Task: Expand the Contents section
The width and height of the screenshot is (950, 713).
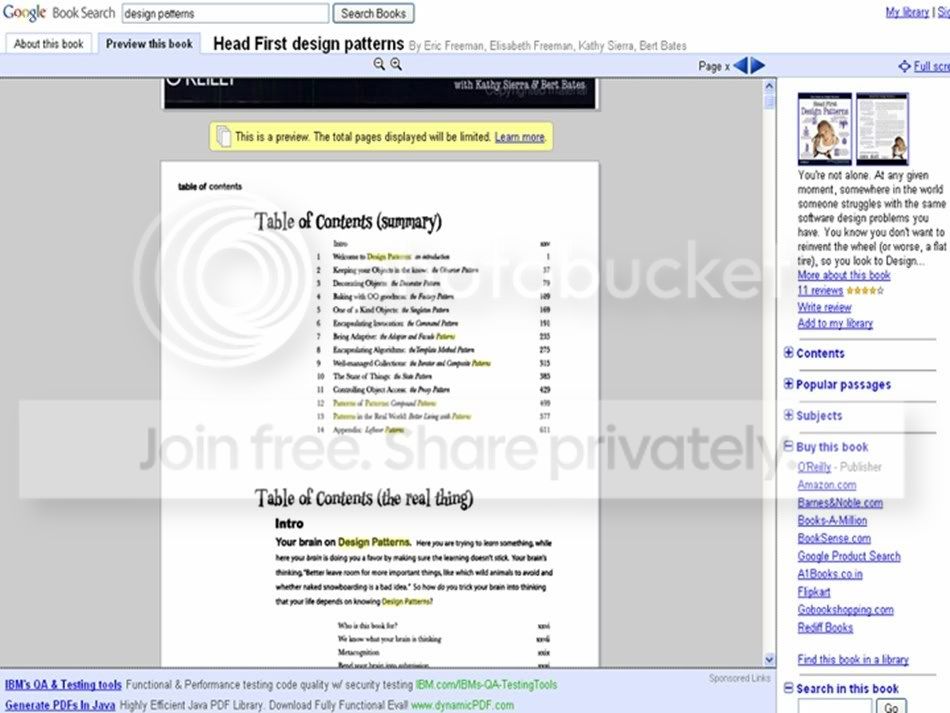Action: click(788, 353)
